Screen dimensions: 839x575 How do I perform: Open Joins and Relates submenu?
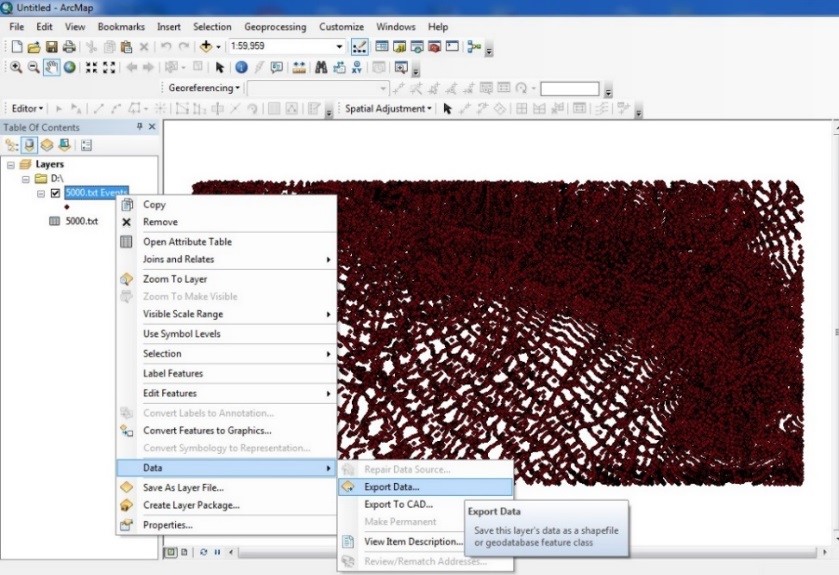point(226,259)
